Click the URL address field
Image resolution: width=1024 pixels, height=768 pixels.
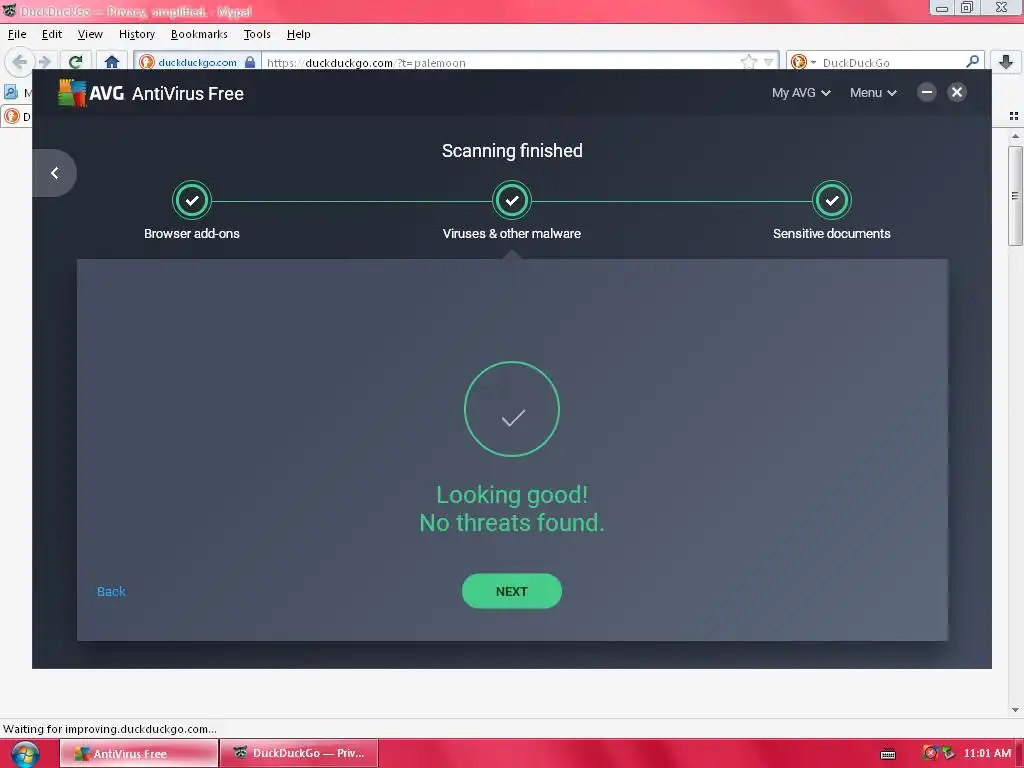tap(500, 63)
